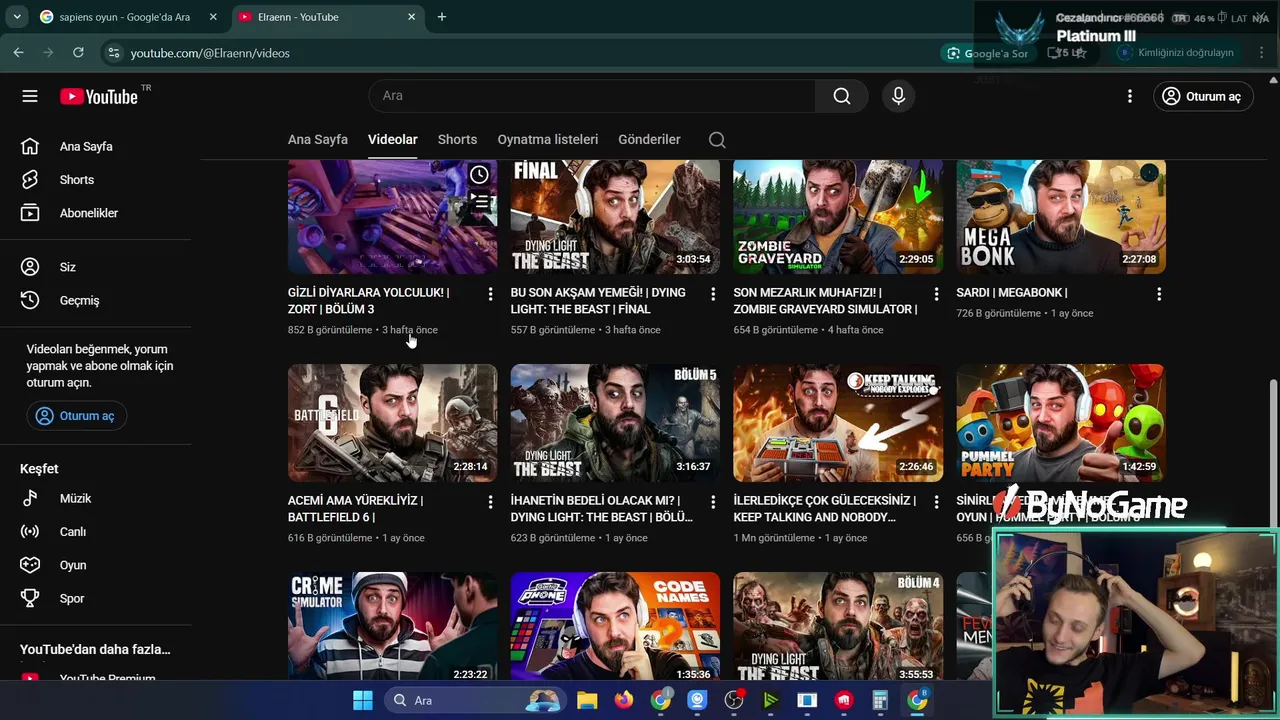Click Google'a Sor button in address bar

click(x=987, y=53)
